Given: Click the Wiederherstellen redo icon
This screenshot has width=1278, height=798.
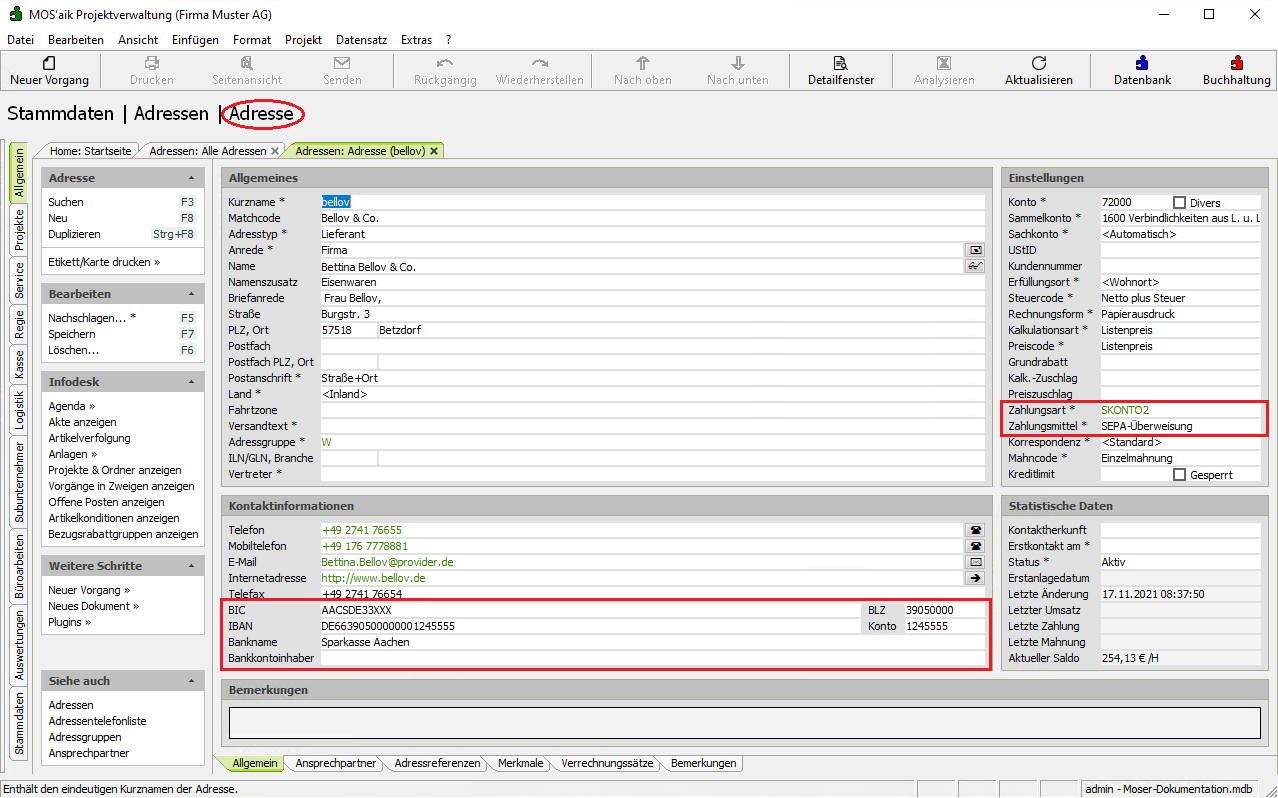Looking at the screenshot, I should tap(540, 63).
